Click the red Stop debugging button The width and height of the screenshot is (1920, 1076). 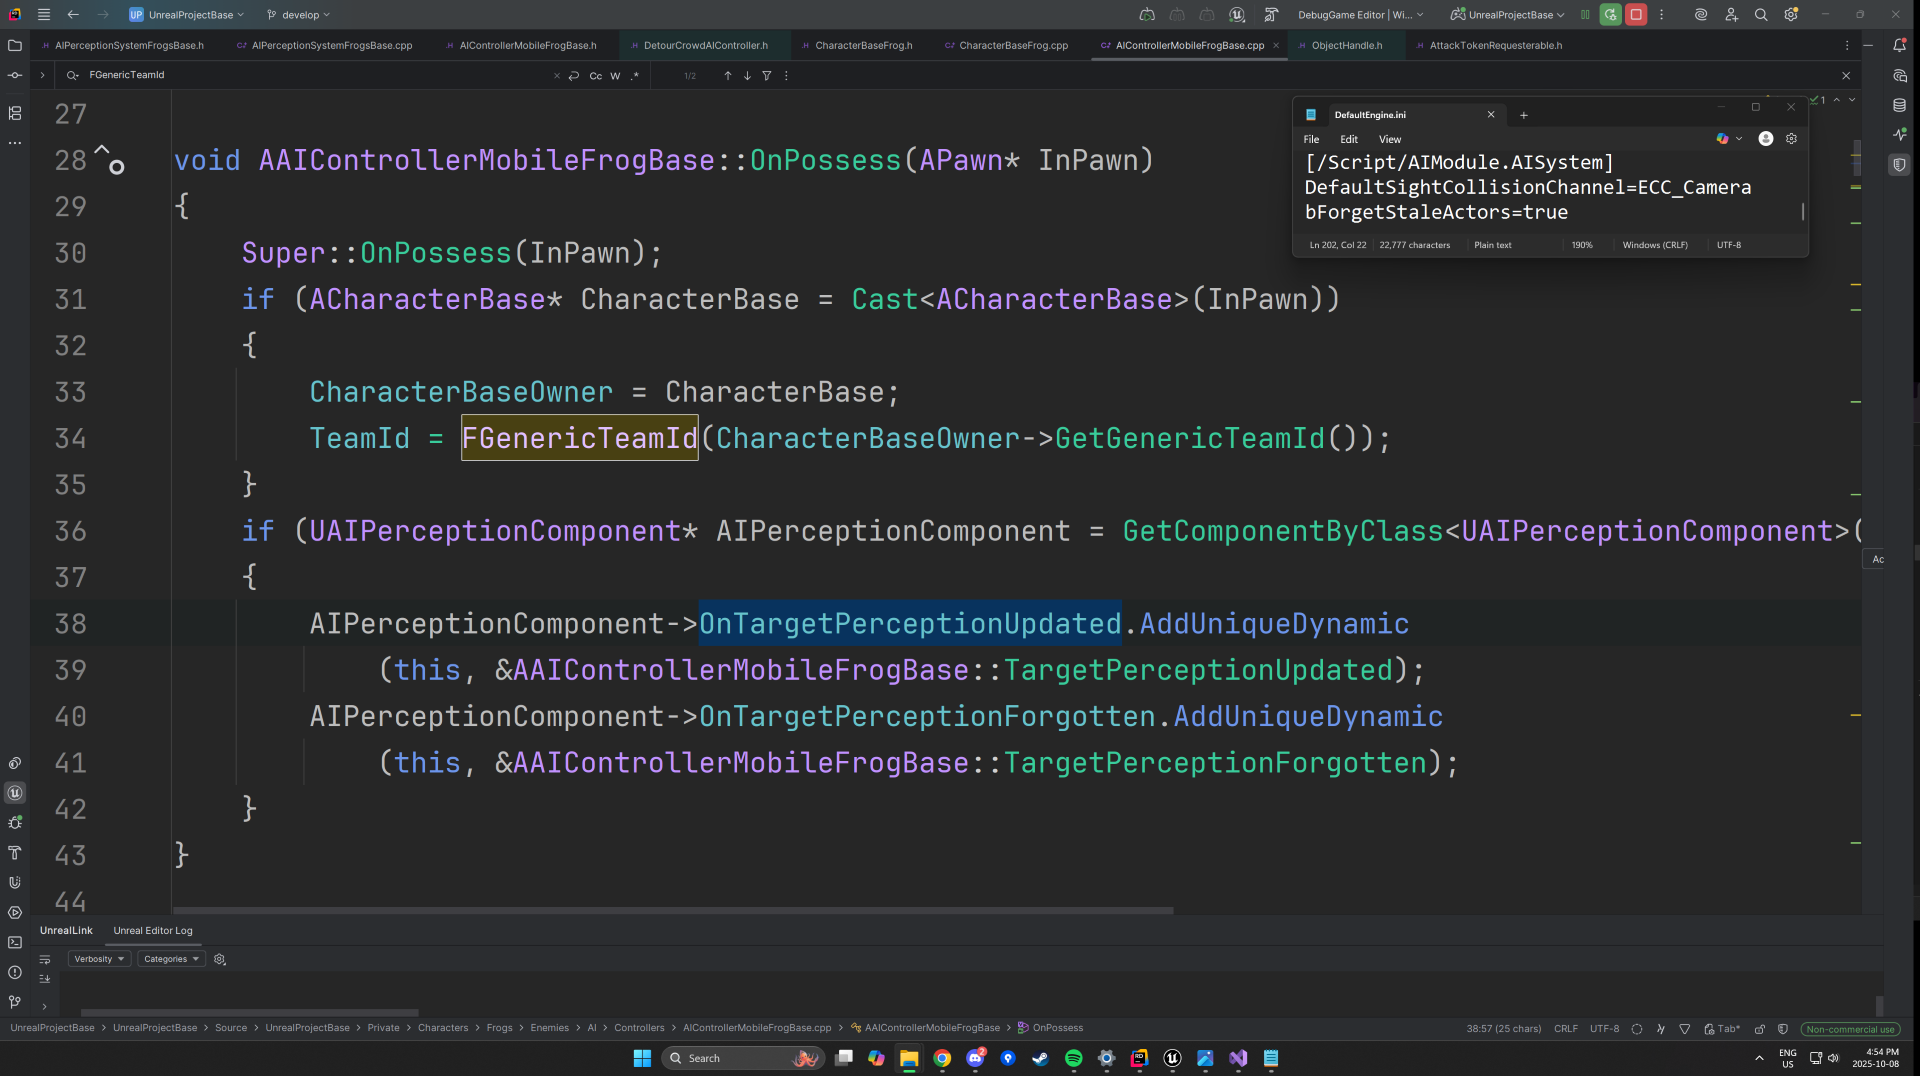(1636, 15)
